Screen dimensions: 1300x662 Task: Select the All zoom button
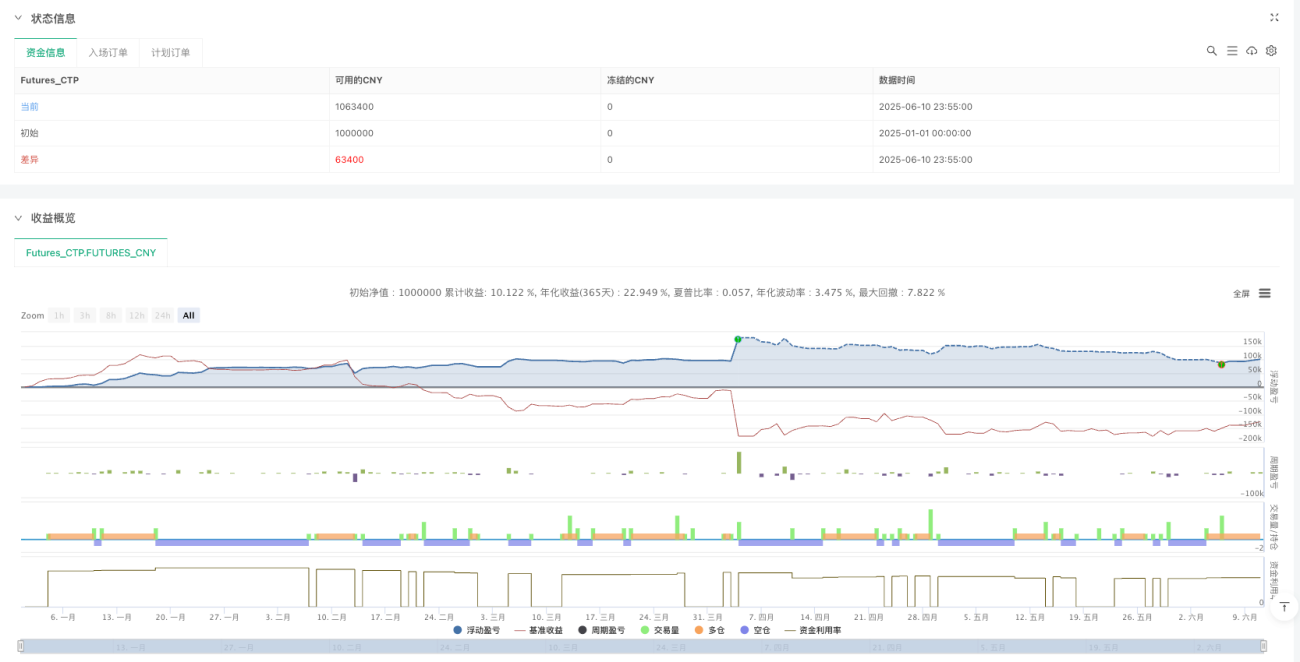pos(189,315)
